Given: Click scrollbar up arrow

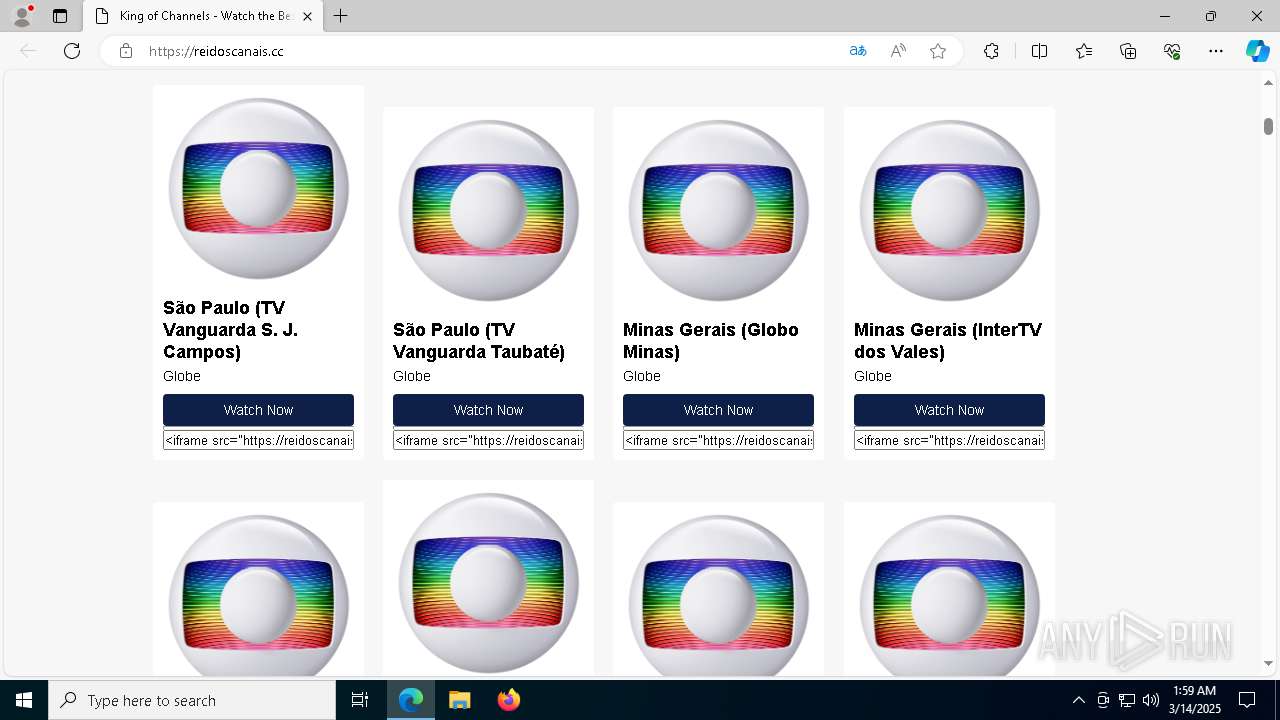Looking at the screenshot, I should pyautogui.click(x=1268, y=85).
